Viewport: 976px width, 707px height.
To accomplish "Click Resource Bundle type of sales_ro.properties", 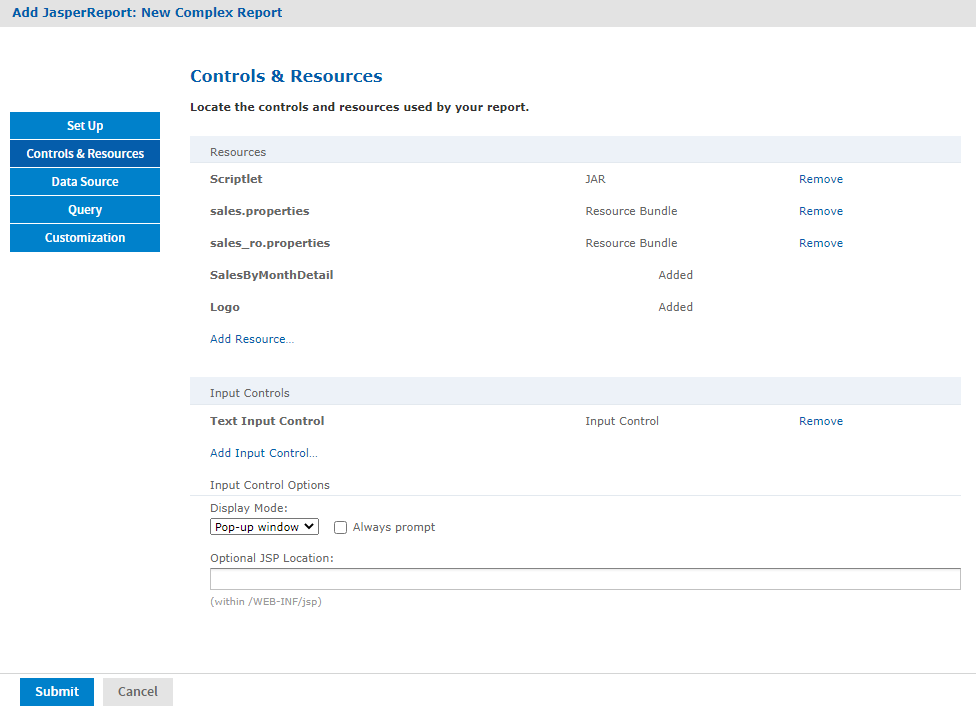I will click(x=631, y=243).
